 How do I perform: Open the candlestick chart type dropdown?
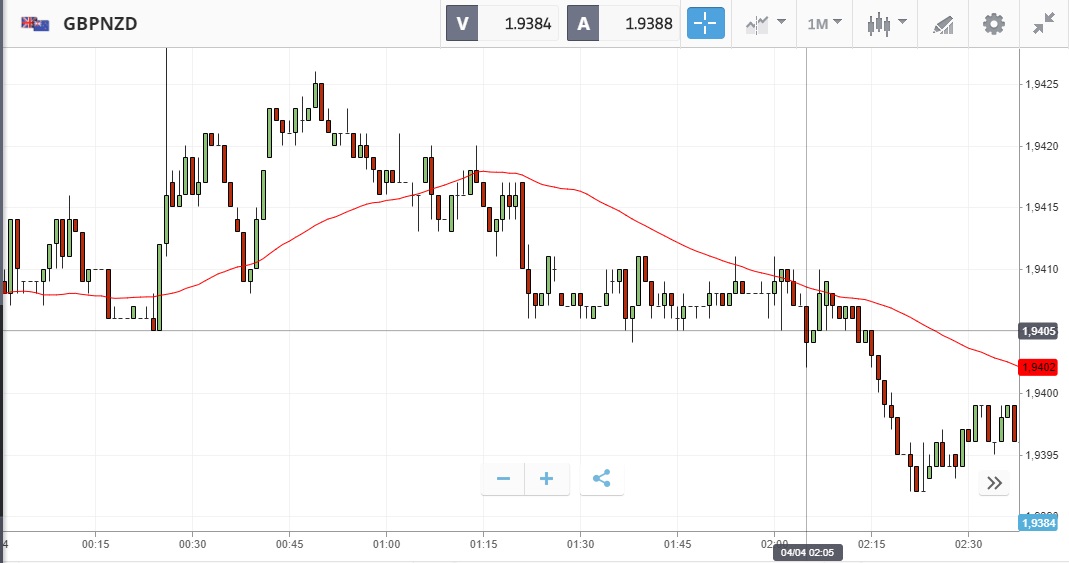[886, 24]
